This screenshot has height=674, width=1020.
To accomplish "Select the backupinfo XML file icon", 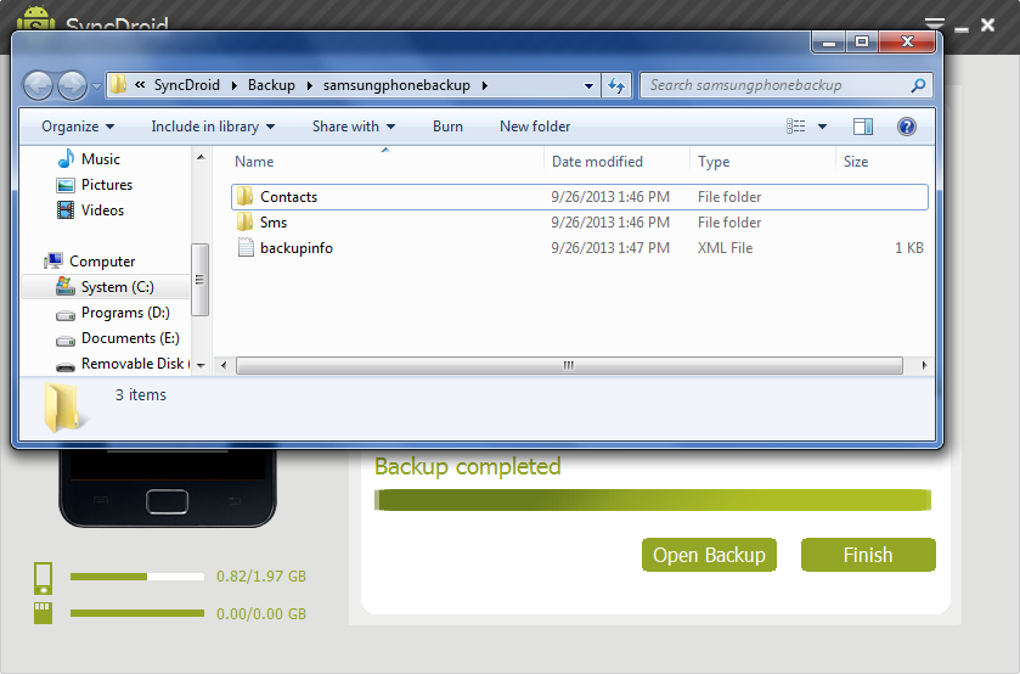I will pos(246,248).
